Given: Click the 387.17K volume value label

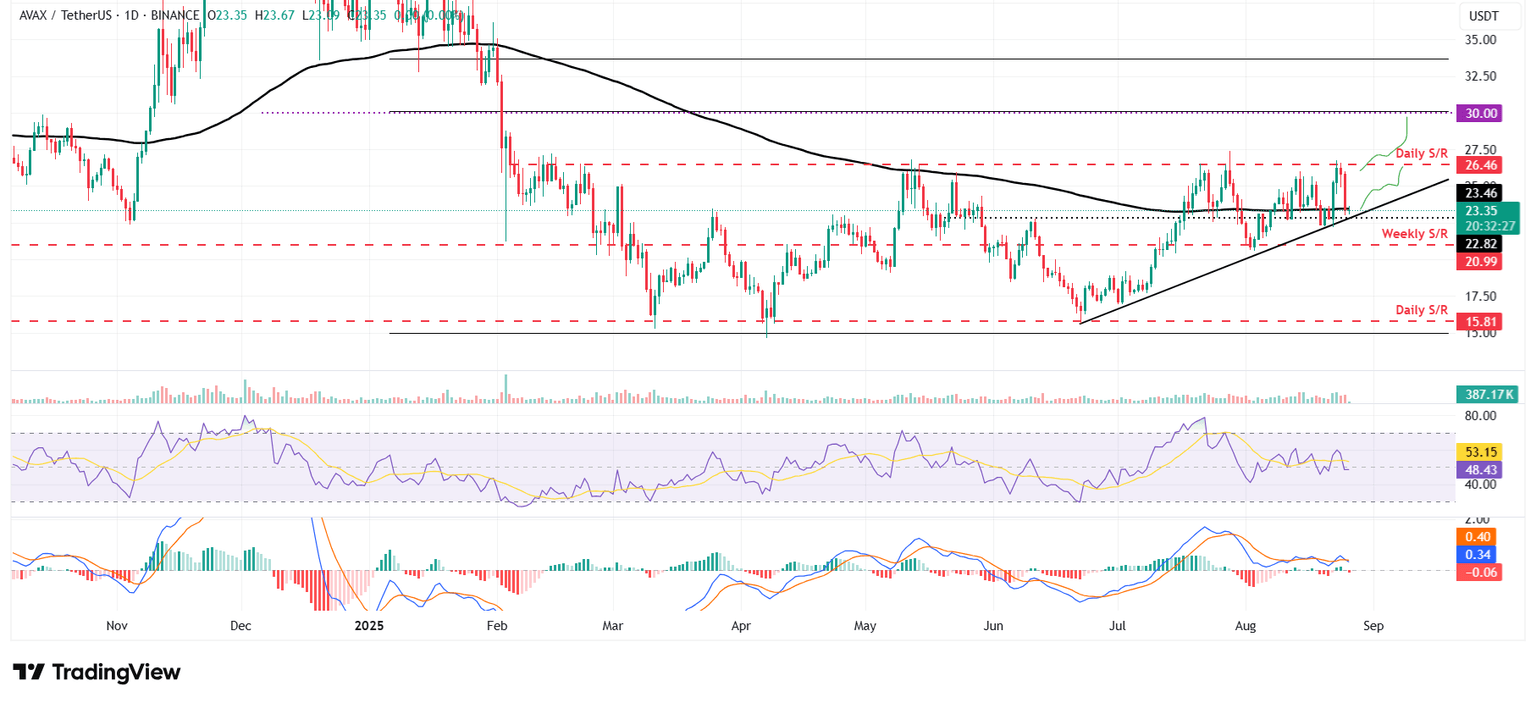Looking at the screenshot, I should click(x=1486, y=396).
